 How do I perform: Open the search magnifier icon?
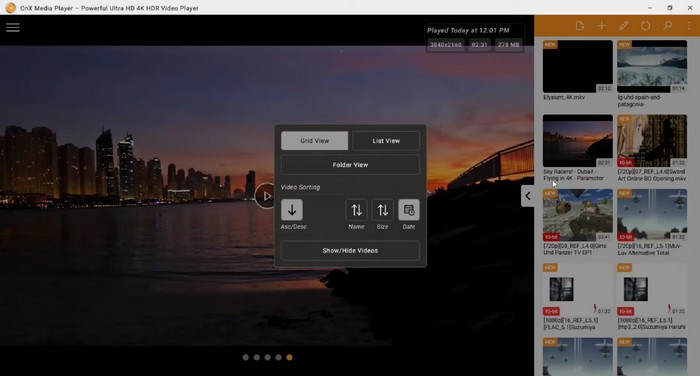pyautogui.click(x=667, y=26)
